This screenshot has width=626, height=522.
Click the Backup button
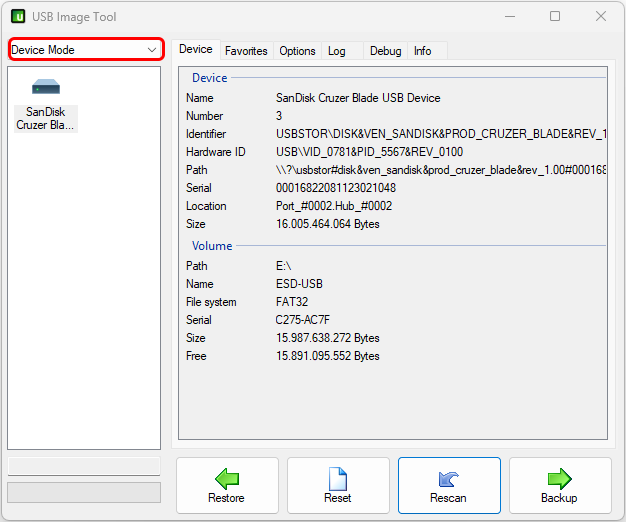560,485
